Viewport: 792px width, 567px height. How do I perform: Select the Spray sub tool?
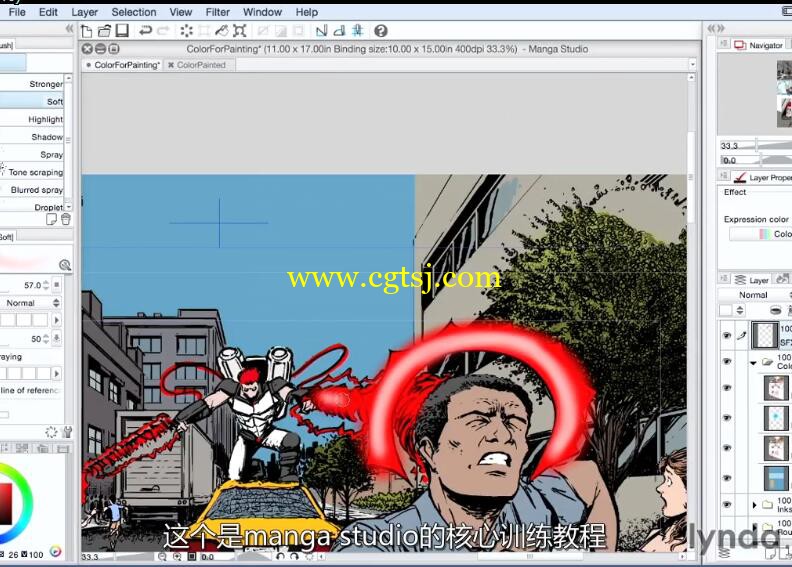click(x=32, y=154)
